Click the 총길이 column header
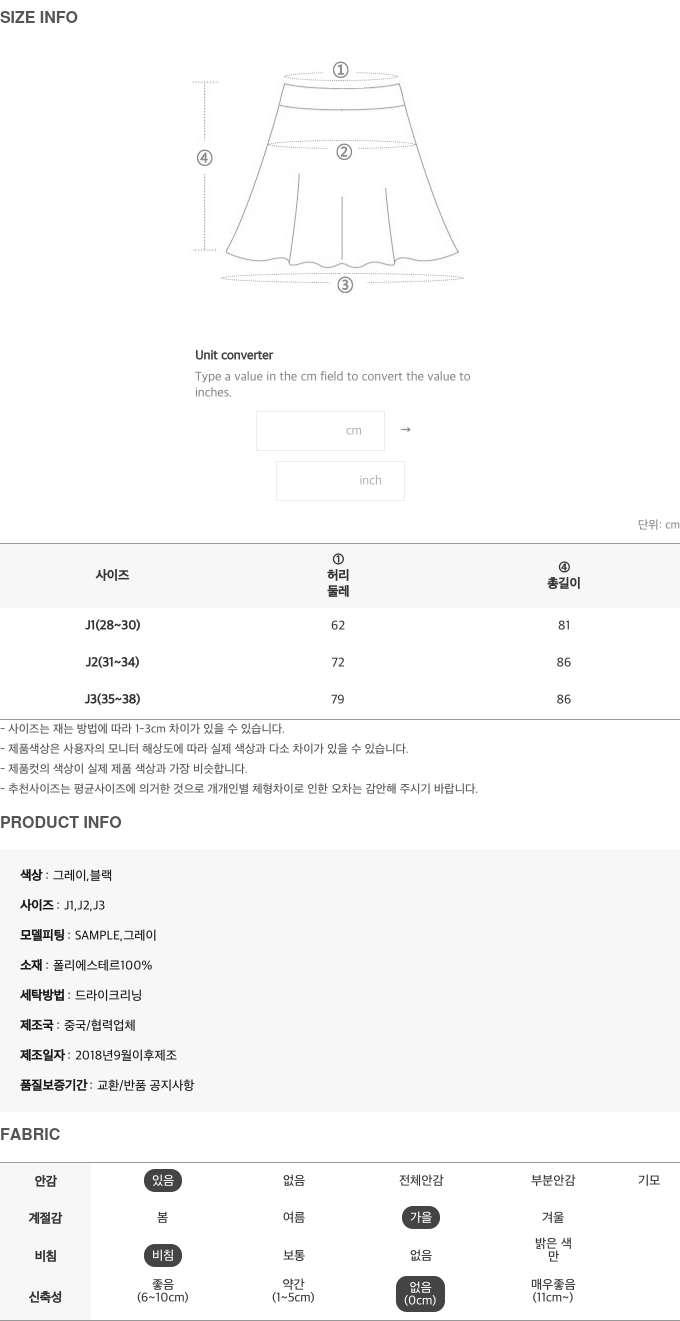The width and height of the screenshot is (680, 1321). (x=564, y=576)
